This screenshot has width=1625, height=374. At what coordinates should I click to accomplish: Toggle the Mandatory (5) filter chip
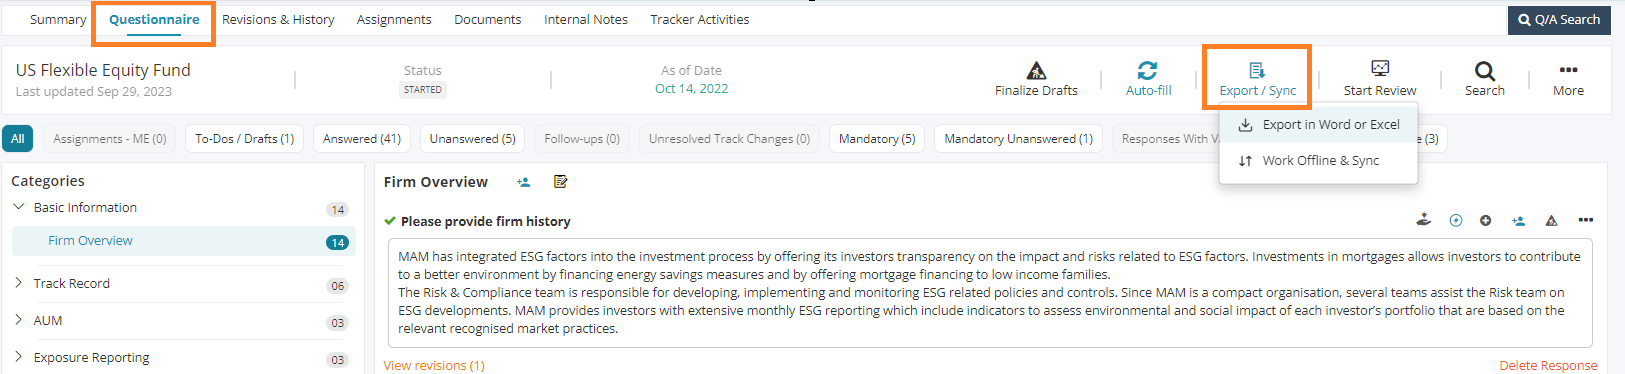(877, 139)
